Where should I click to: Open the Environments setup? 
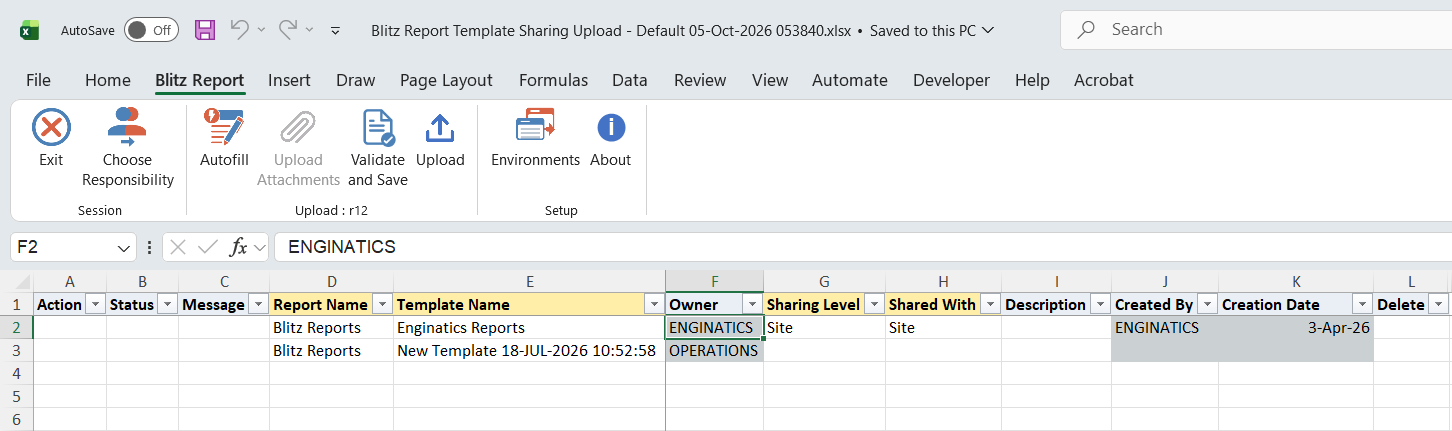[x=535, y=138]
